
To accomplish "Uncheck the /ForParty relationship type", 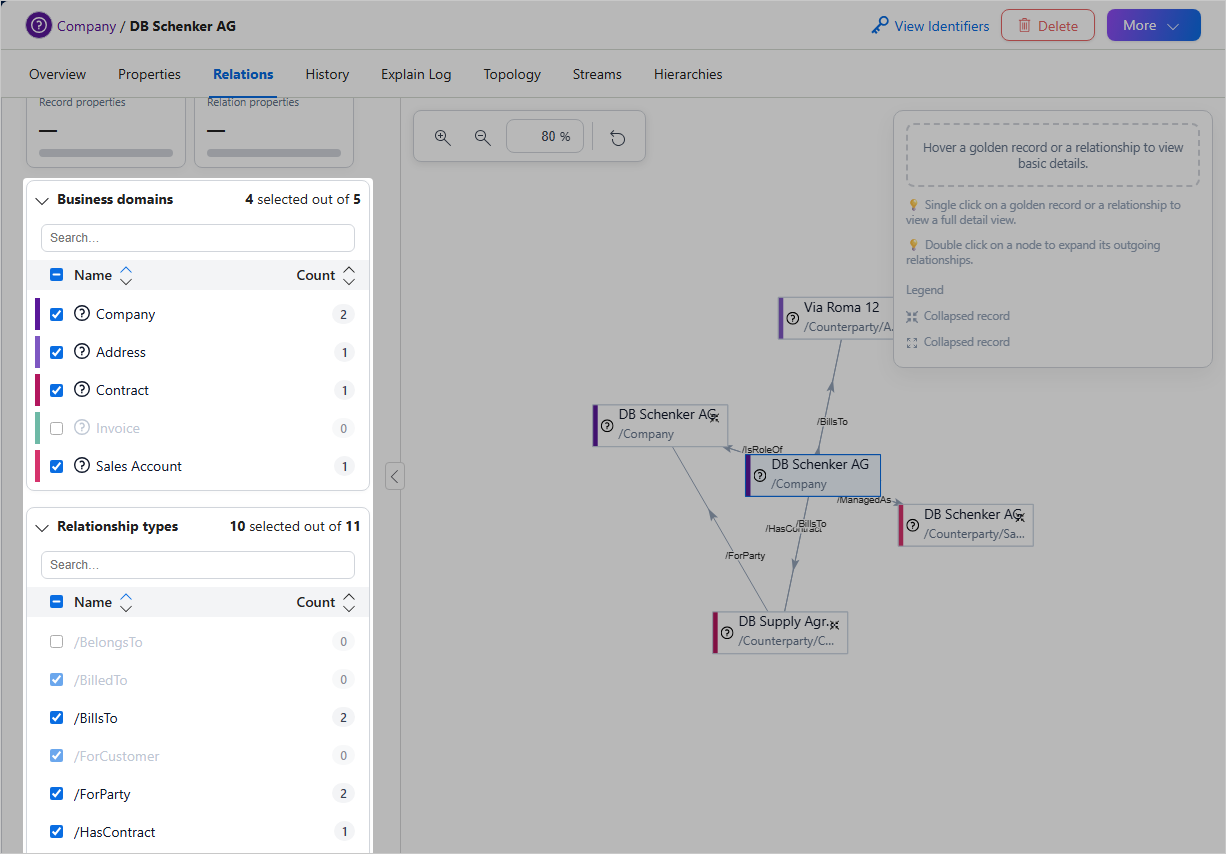I will pos(57,794).
